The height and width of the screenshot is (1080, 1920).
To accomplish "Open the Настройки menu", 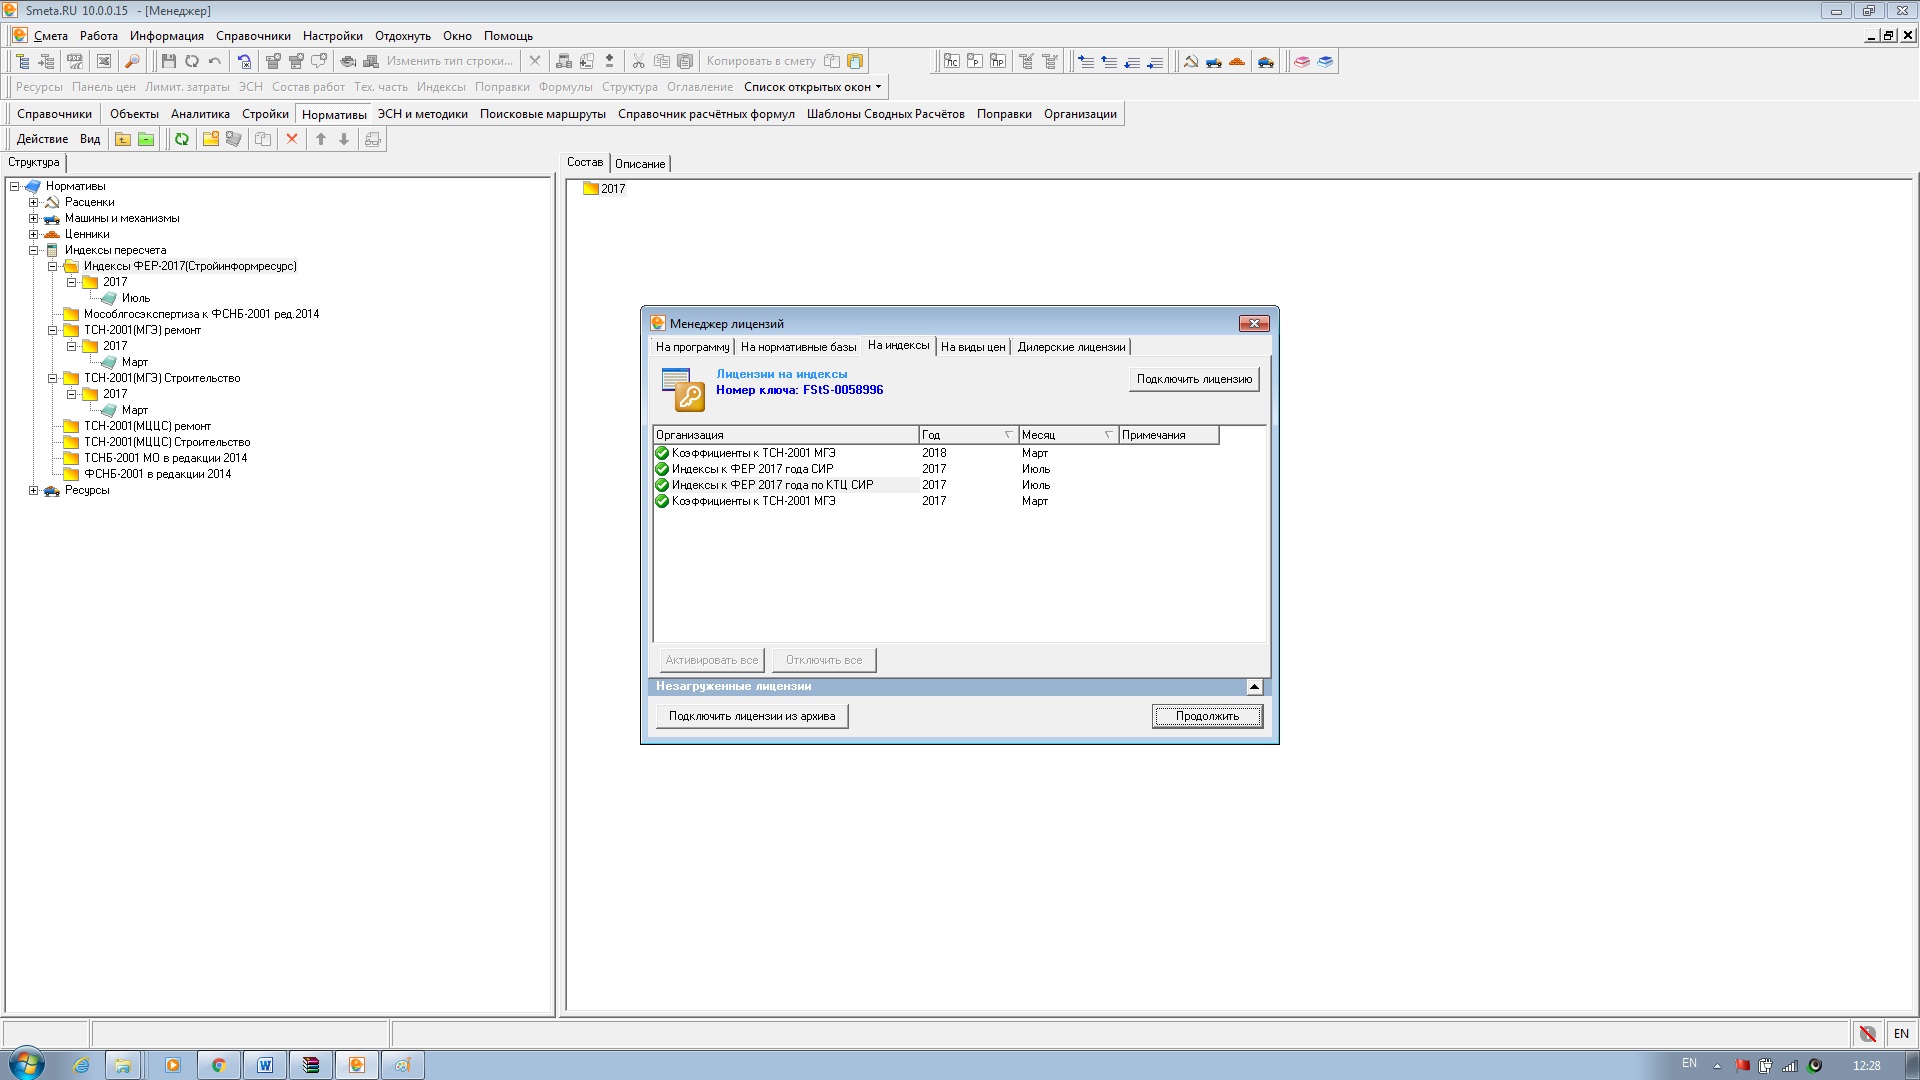I will click(333, 36).
